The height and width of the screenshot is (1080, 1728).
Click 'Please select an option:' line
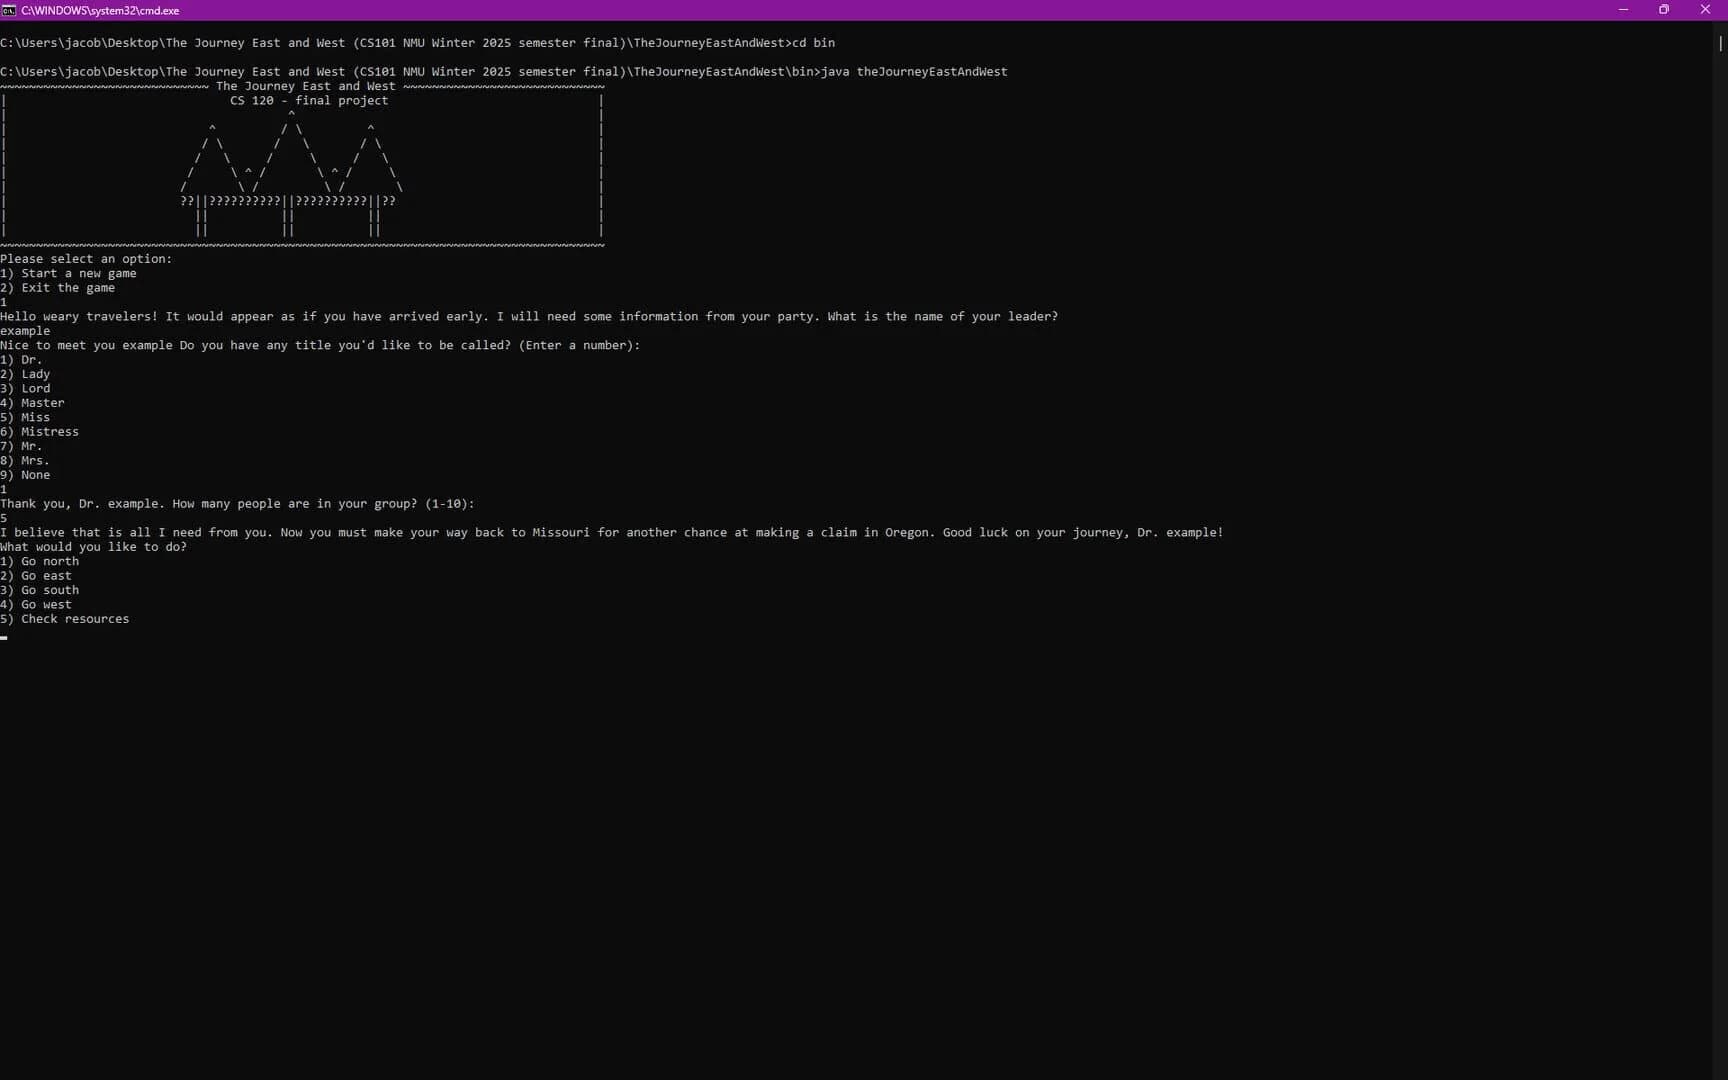tap(86, 259)
